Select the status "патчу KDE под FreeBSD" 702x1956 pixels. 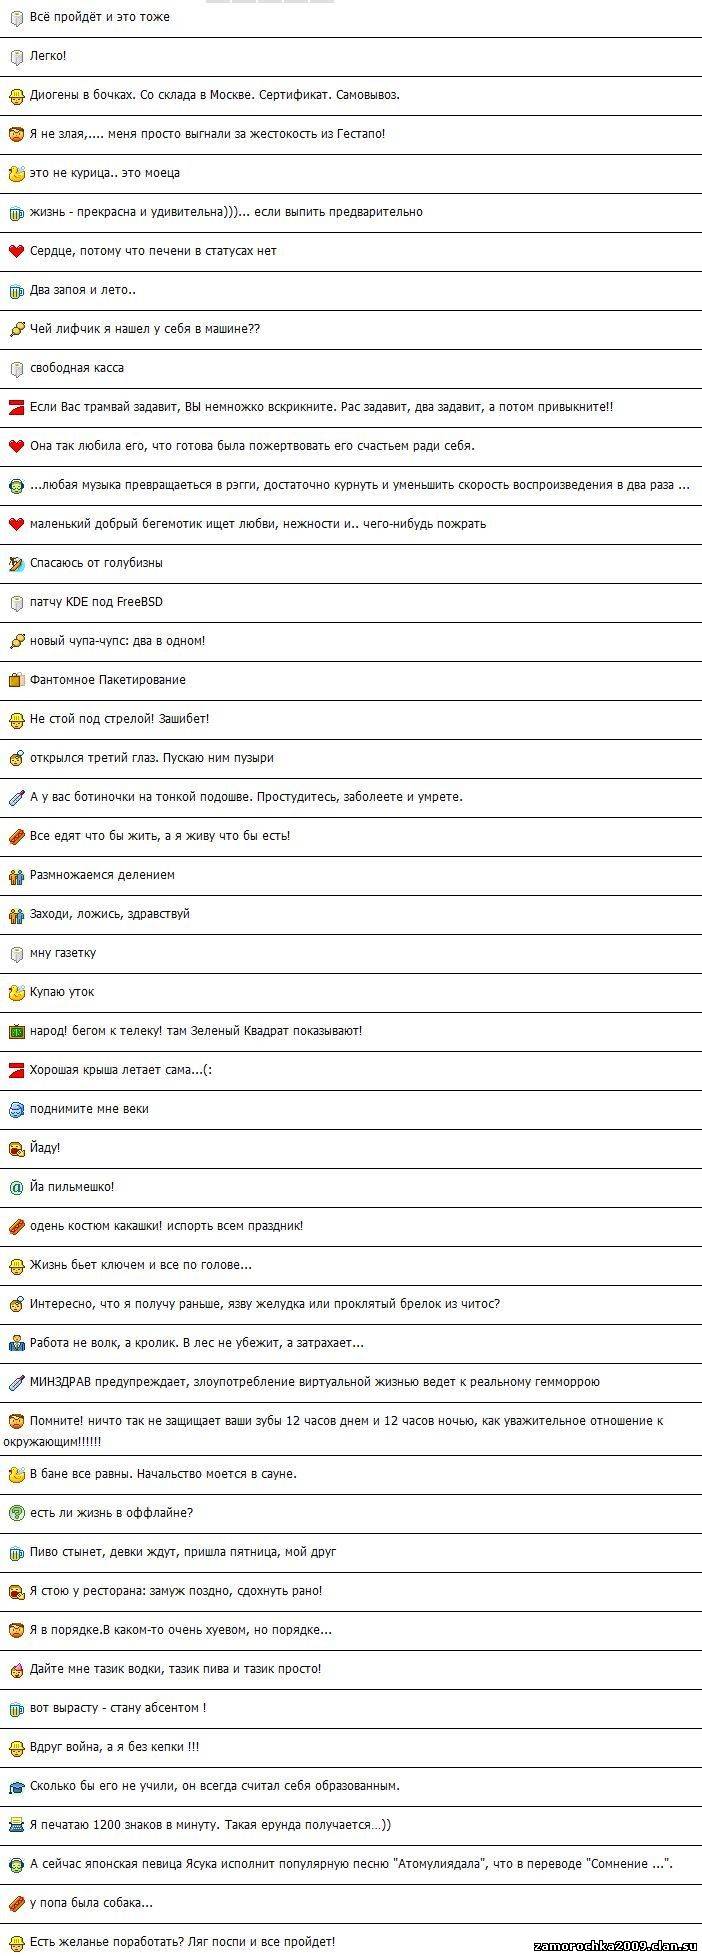click(x=96, y=602)
